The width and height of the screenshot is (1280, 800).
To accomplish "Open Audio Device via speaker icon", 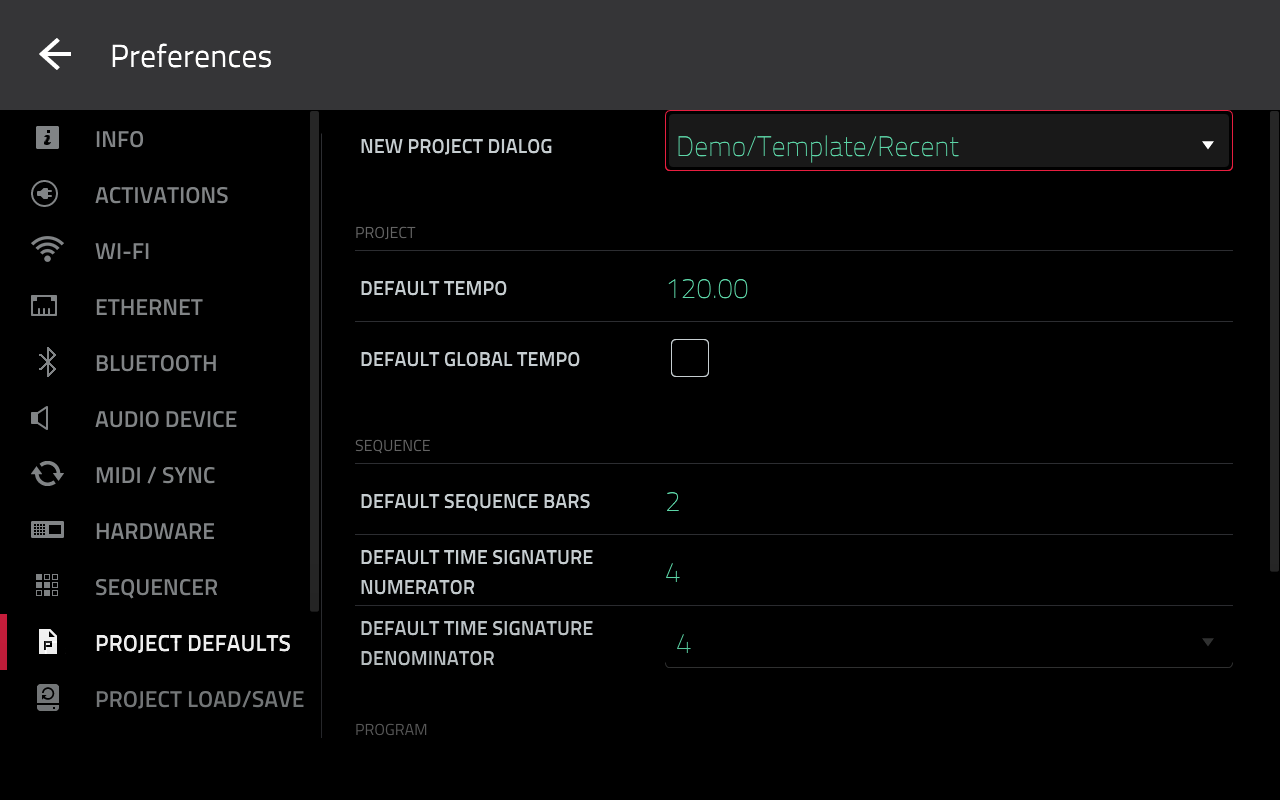I will pyautogui.click(x=41, y=418).
